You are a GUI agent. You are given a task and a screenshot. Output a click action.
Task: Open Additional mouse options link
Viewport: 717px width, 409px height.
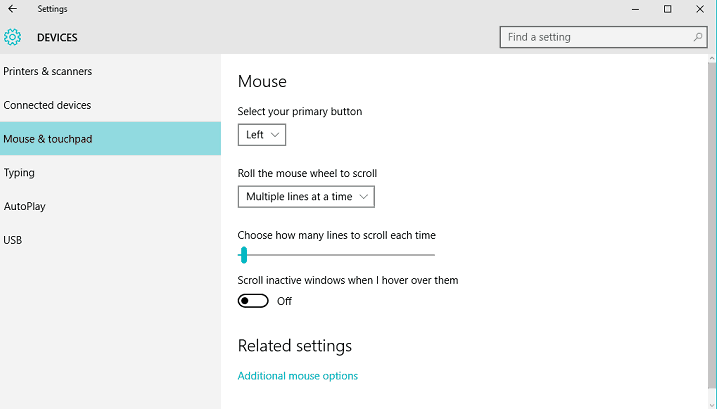coord(297,376)
